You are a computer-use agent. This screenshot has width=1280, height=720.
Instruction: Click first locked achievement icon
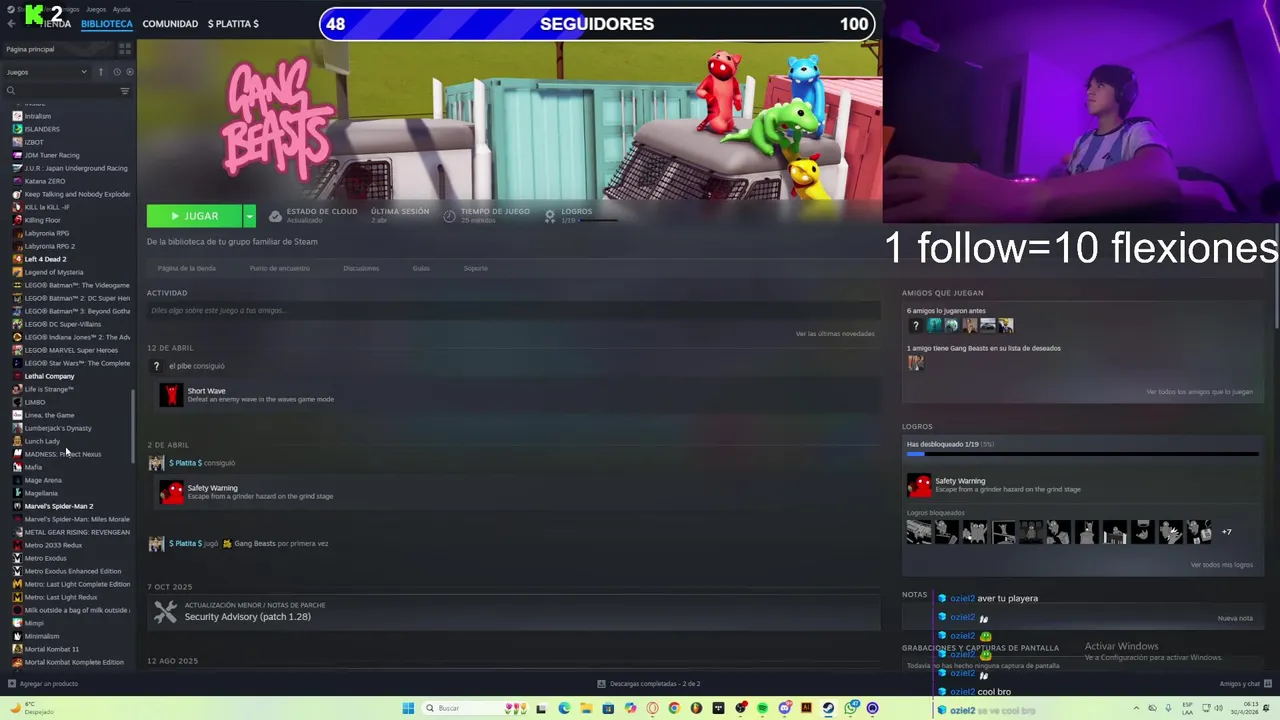(x=919, y=532)
